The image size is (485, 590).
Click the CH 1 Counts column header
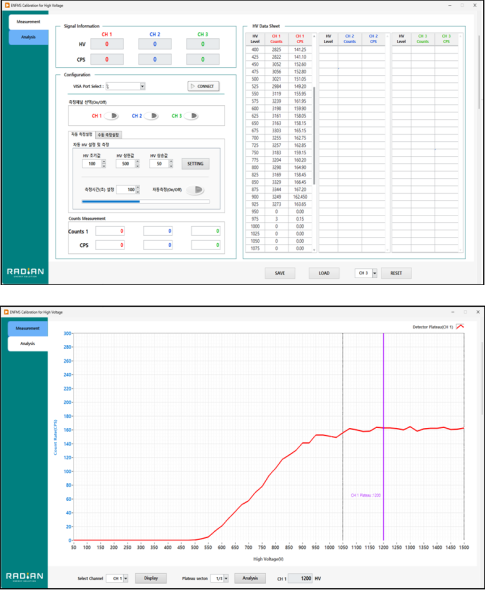[276, 39]
